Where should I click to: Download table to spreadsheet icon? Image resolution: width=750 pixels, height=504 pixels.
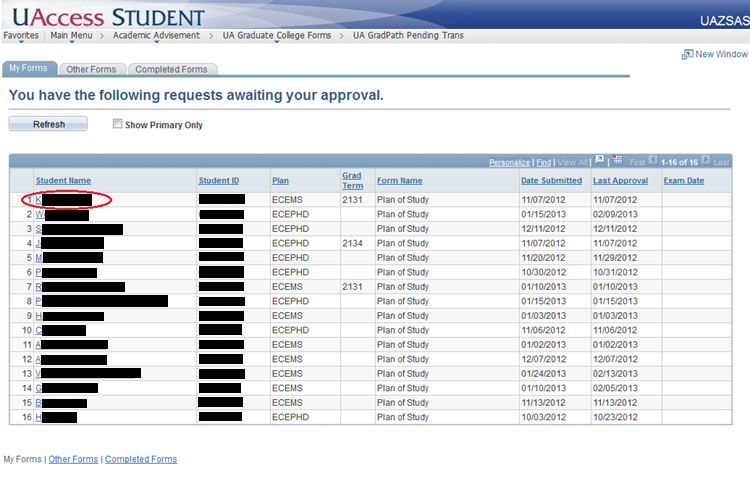[618, 160]
